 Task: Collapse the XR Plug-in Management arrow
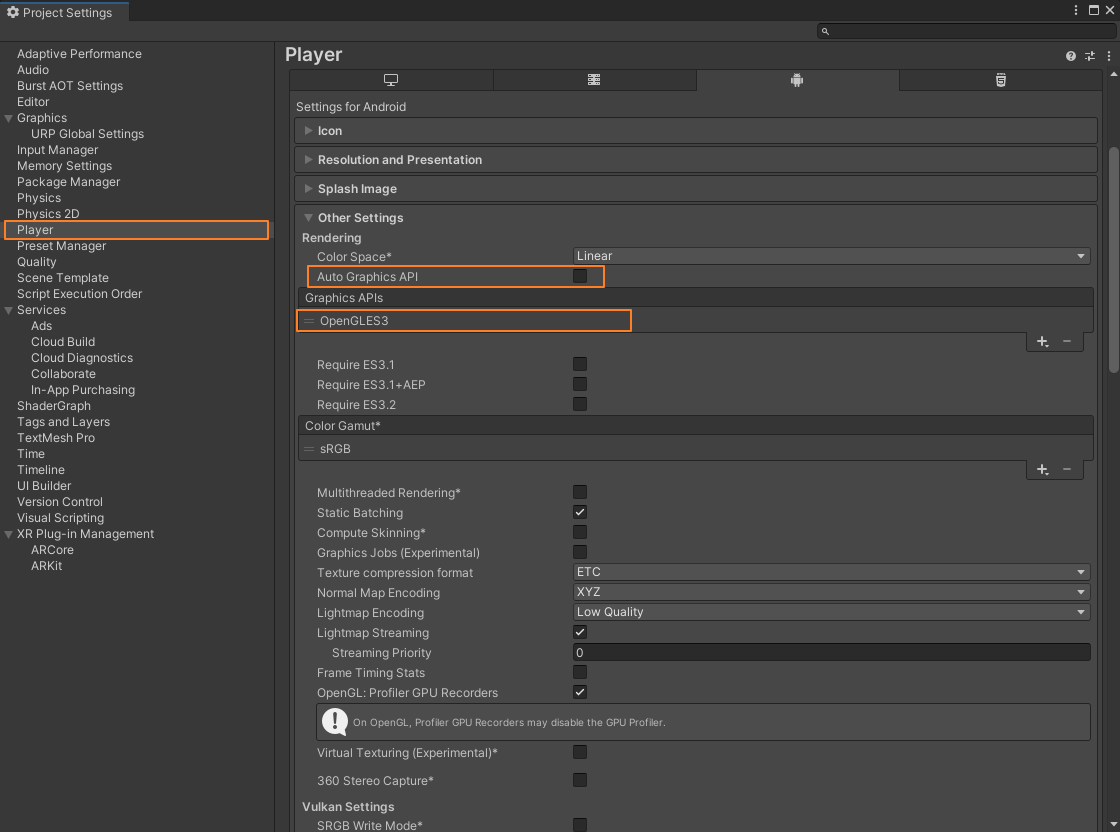click(9, 534)
